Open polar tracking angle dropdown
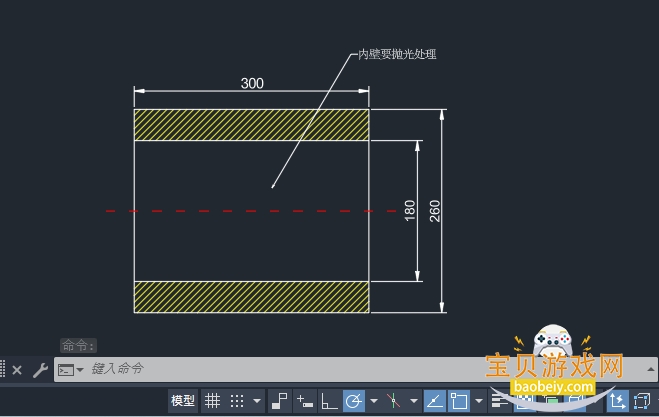 (374, 401)
